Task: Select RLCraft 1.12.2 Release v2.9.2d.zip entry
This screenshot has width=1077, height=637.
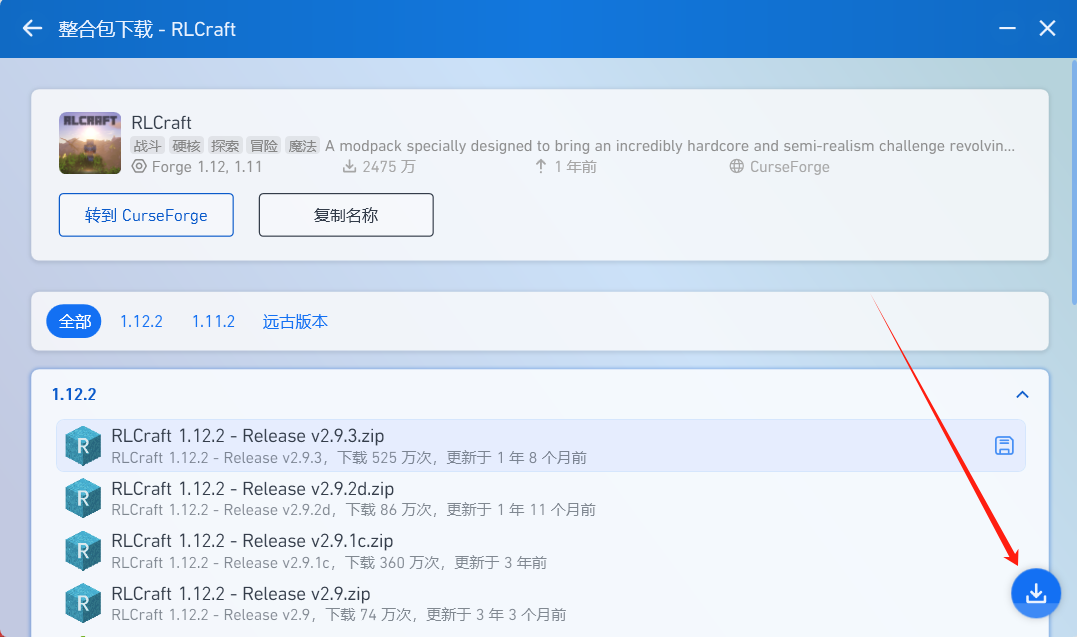Action: point(541,498)
